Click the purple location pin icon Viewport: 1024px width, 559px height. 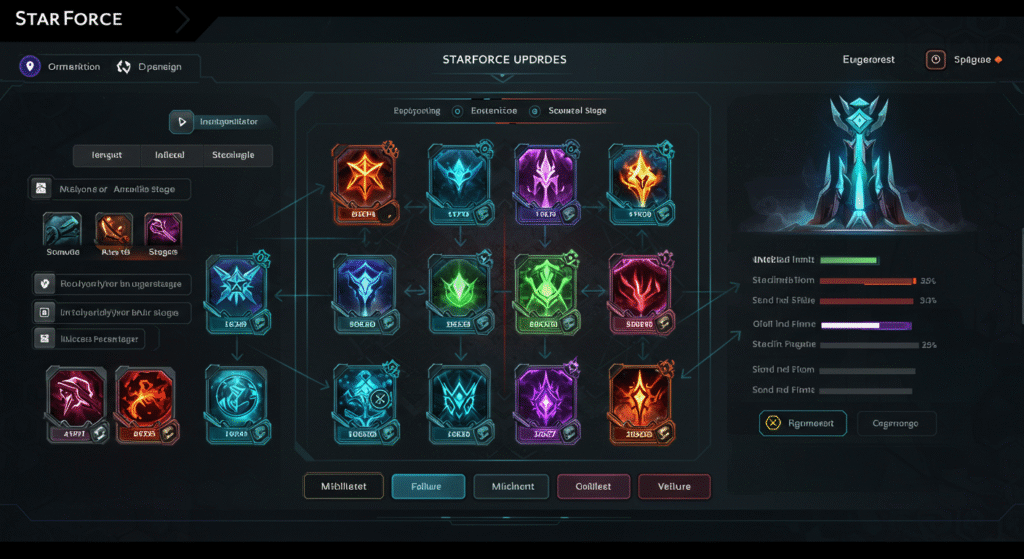[30, 67]
